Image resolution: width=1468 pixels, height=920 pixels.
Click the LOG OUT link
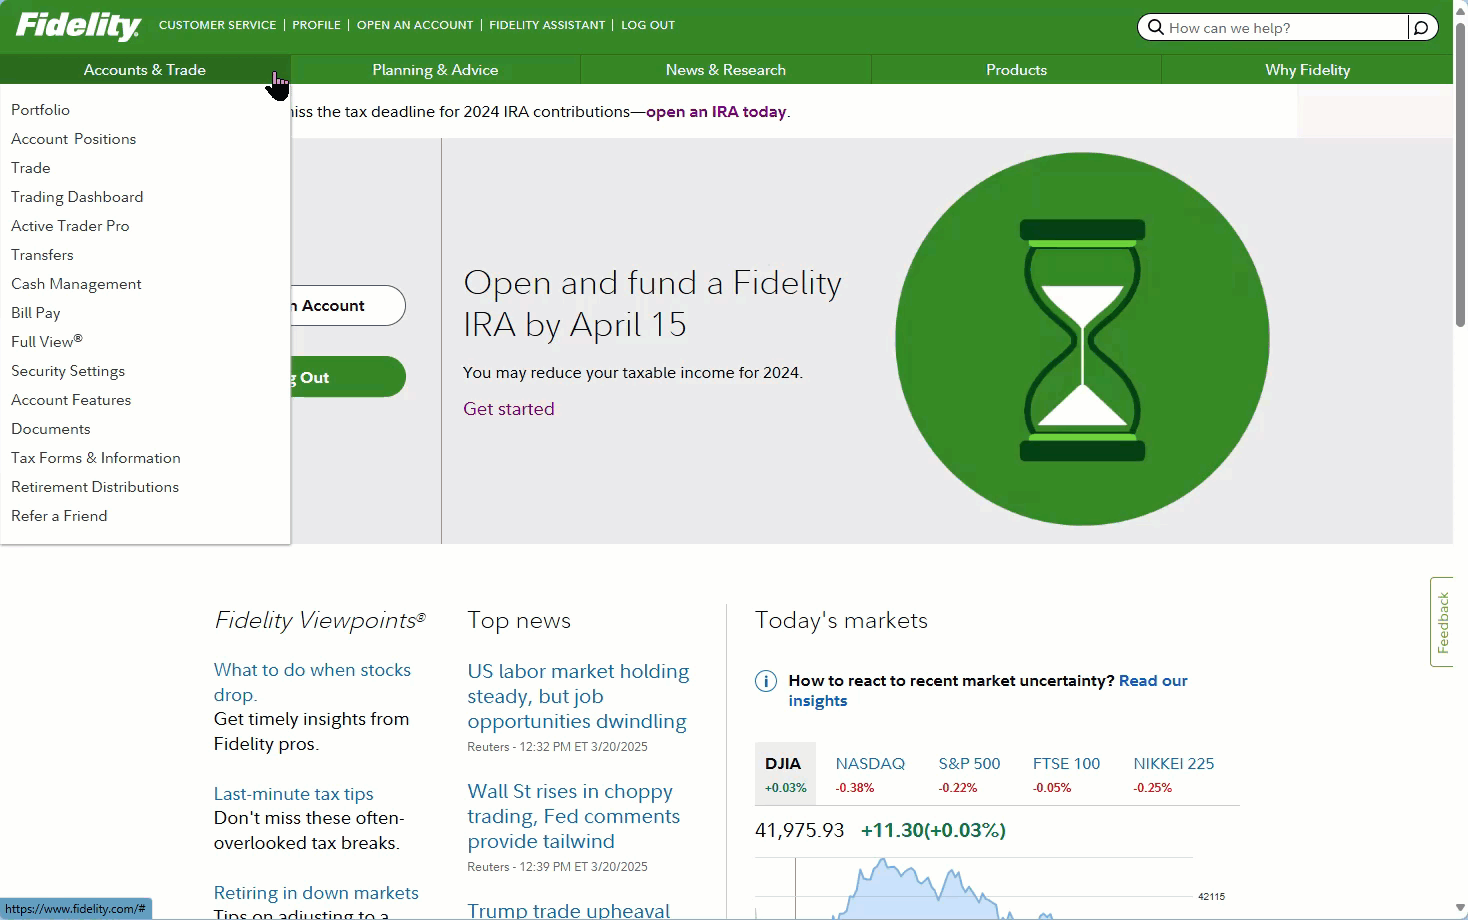pos(648,25)
